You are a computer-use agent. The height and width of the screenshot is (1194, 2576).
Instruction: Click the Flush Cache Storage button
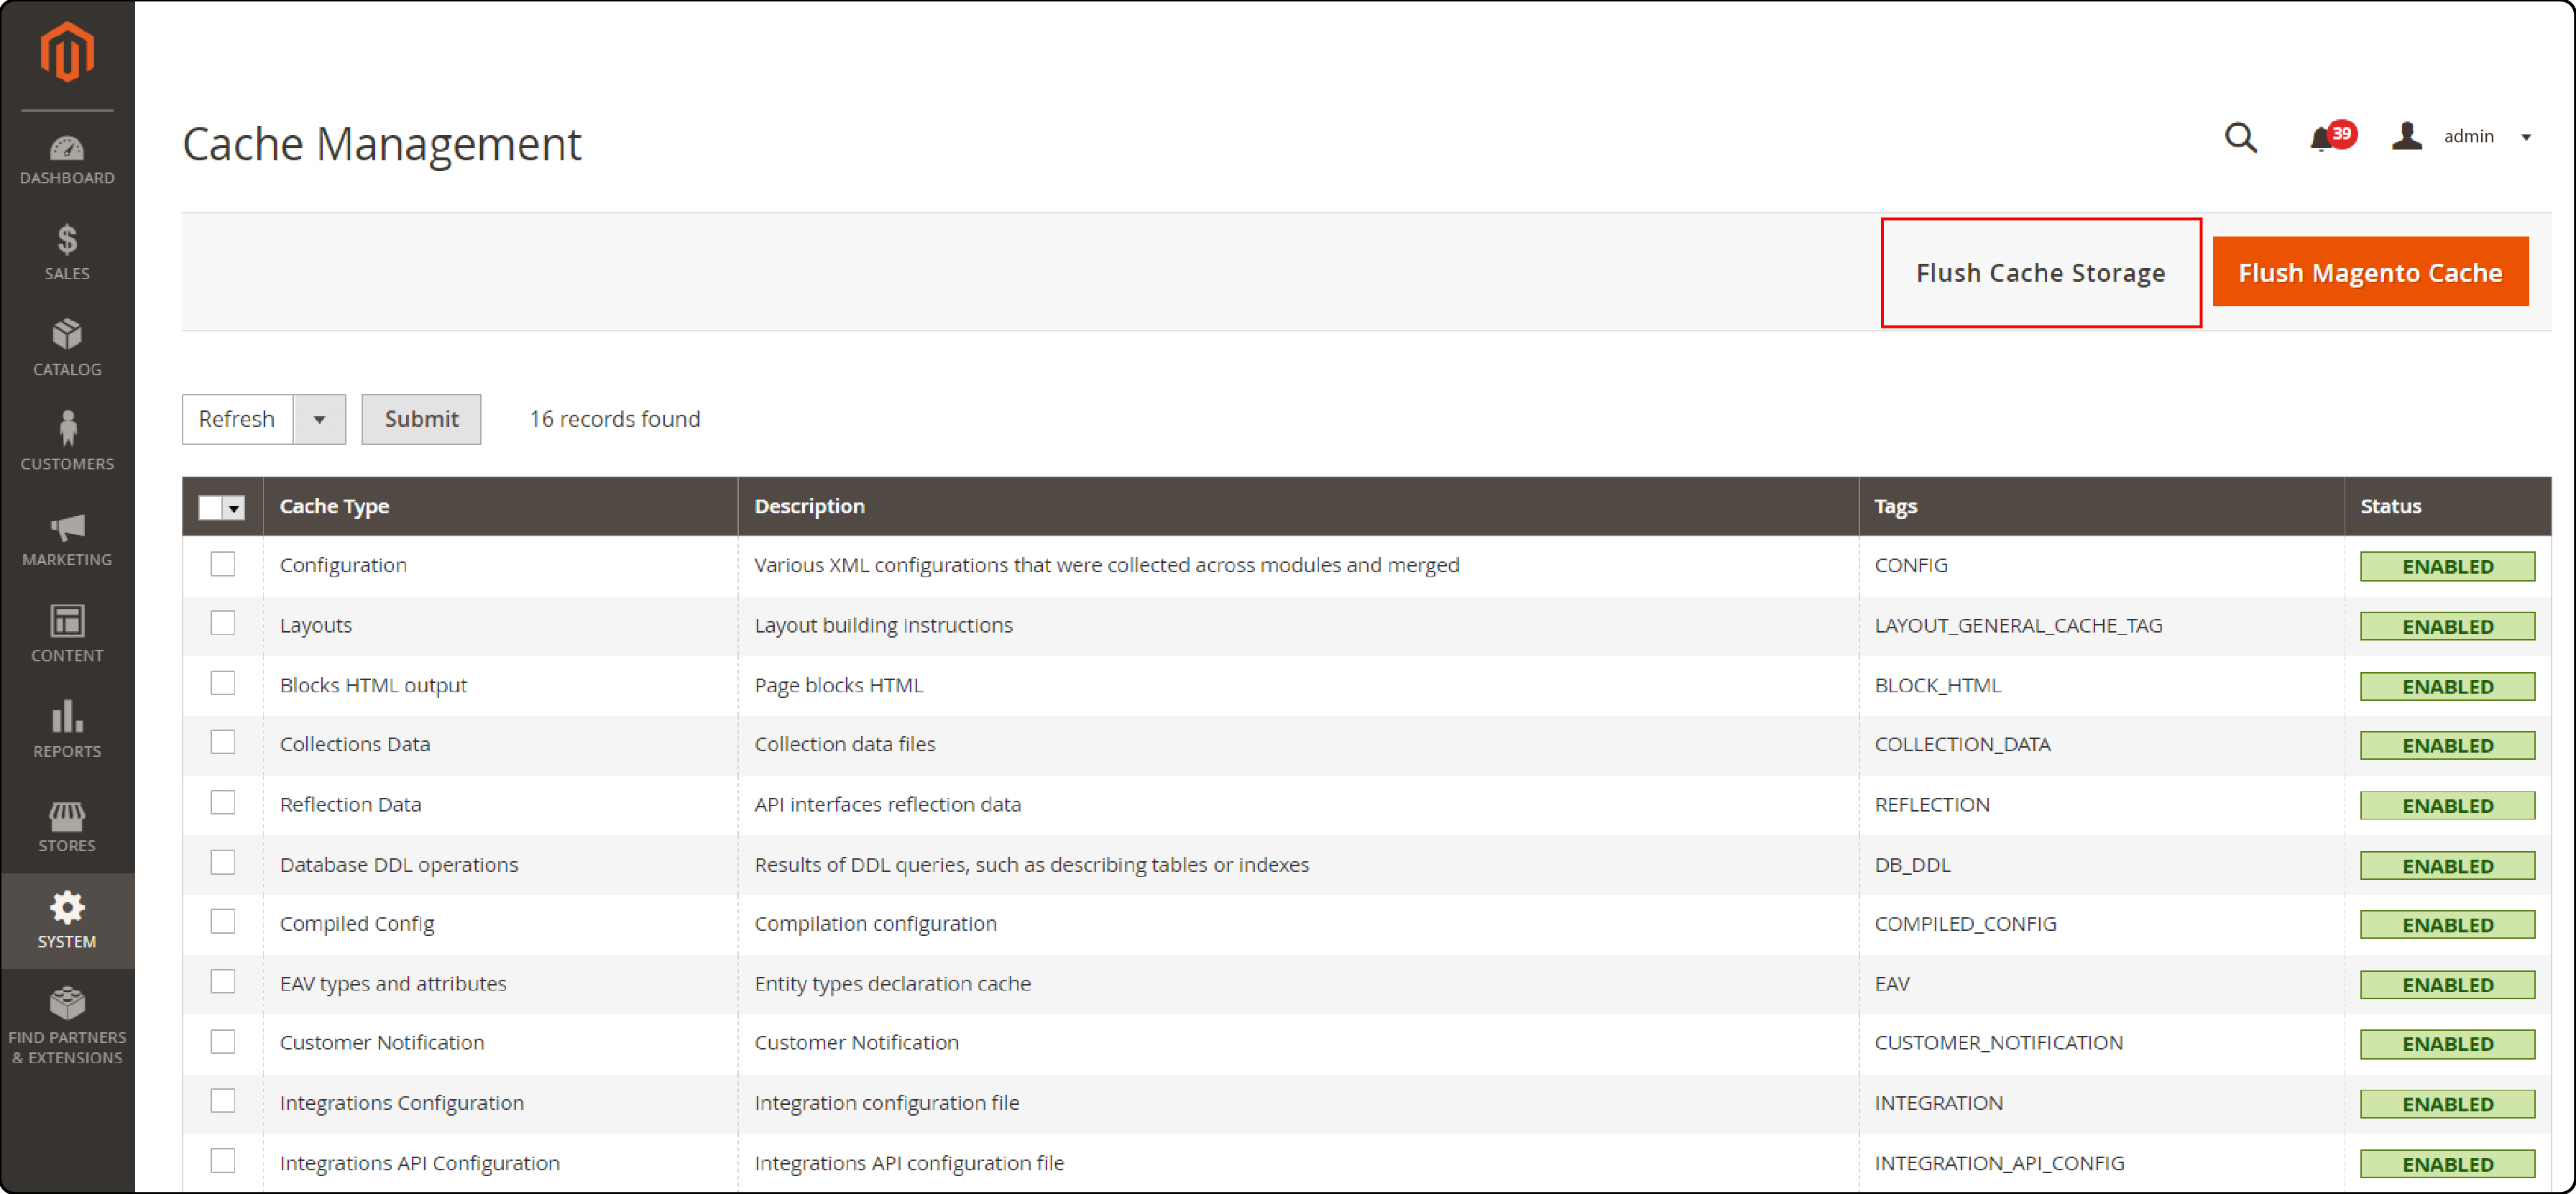coord(2040,273)
